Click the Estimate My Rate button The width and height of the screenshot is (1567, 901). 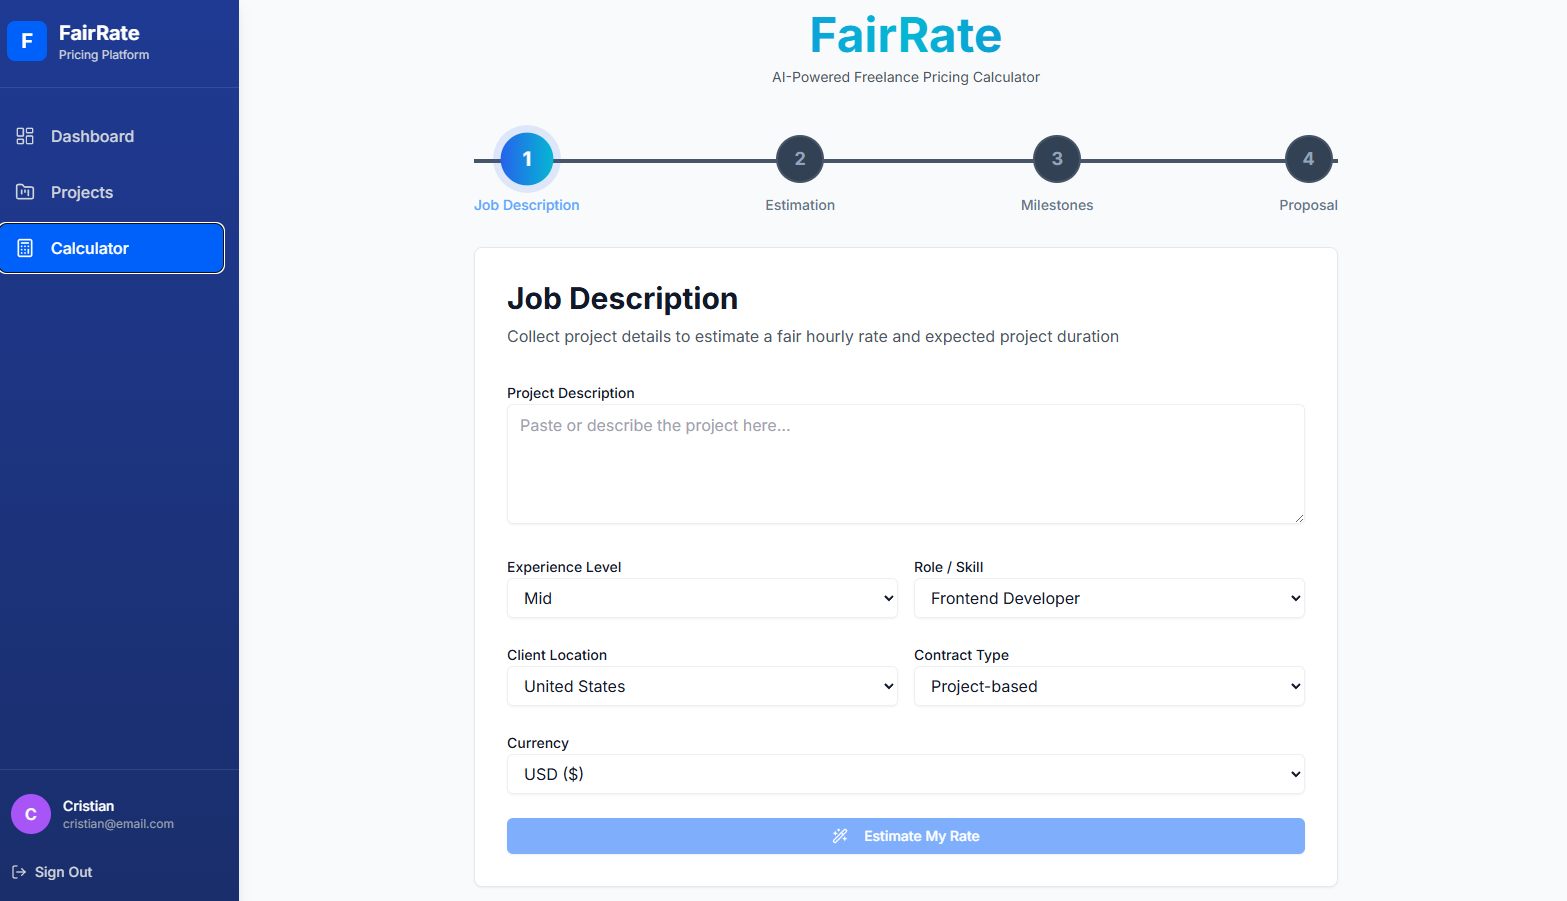905,836
